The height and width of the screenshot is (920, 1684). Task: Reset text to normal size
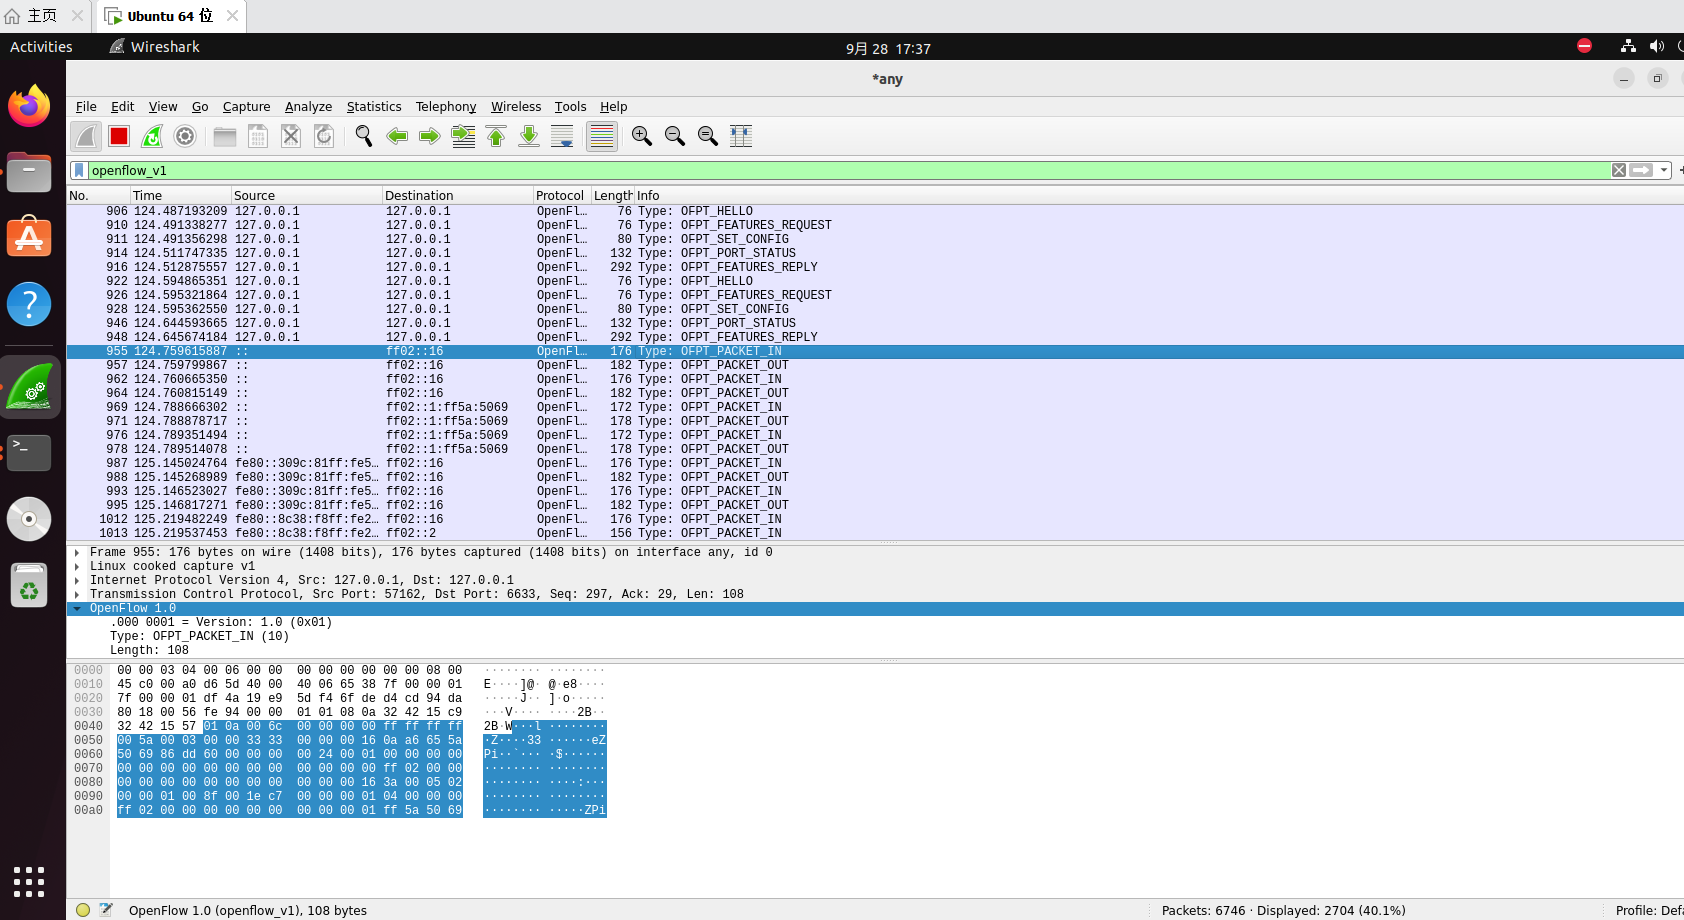(x=708, y=136)
